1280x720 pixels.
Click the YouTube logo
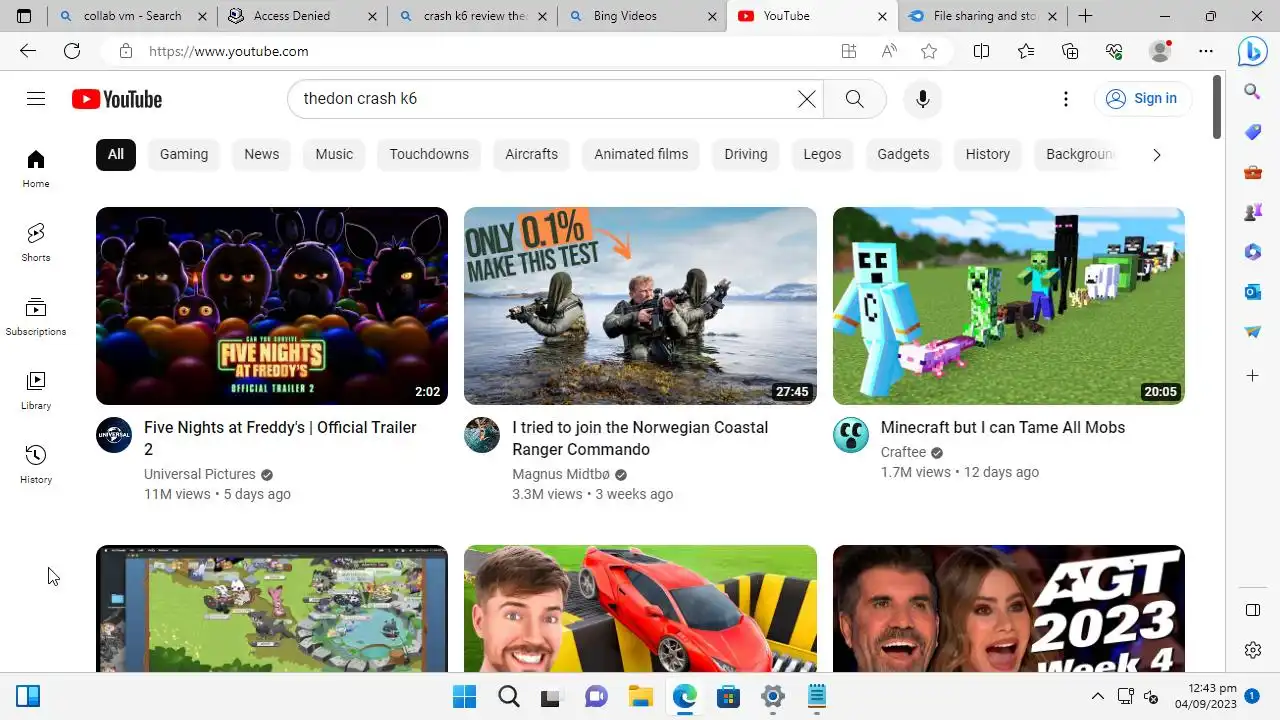(117, 99)
